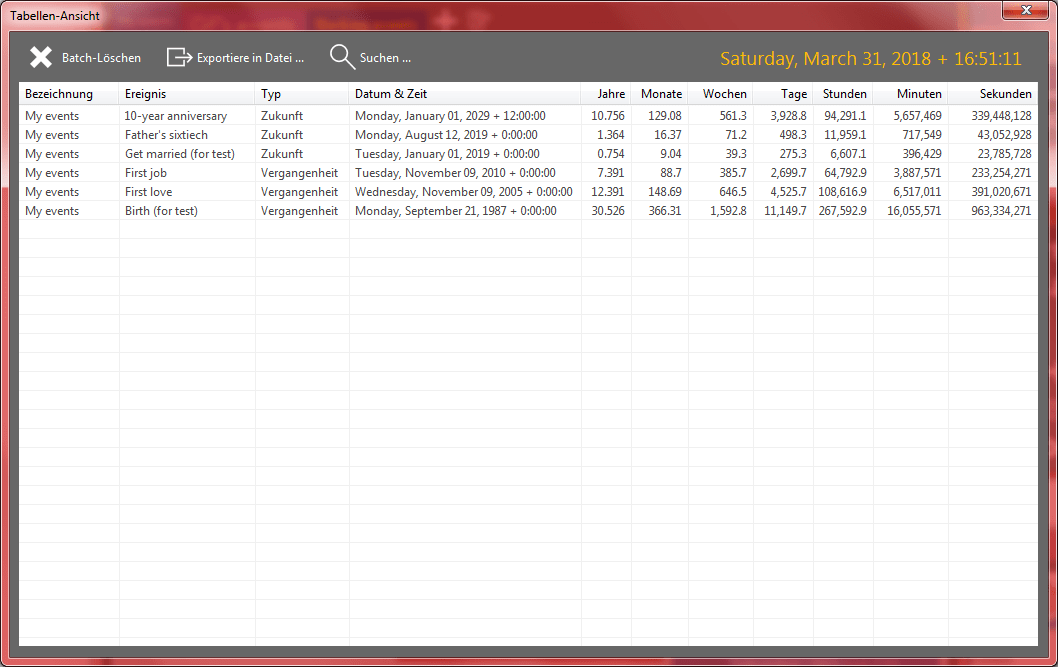Click date Wednesday, November 09, 2005 + 0:00:00
1058x667 pixels.
tap(464, 192)
